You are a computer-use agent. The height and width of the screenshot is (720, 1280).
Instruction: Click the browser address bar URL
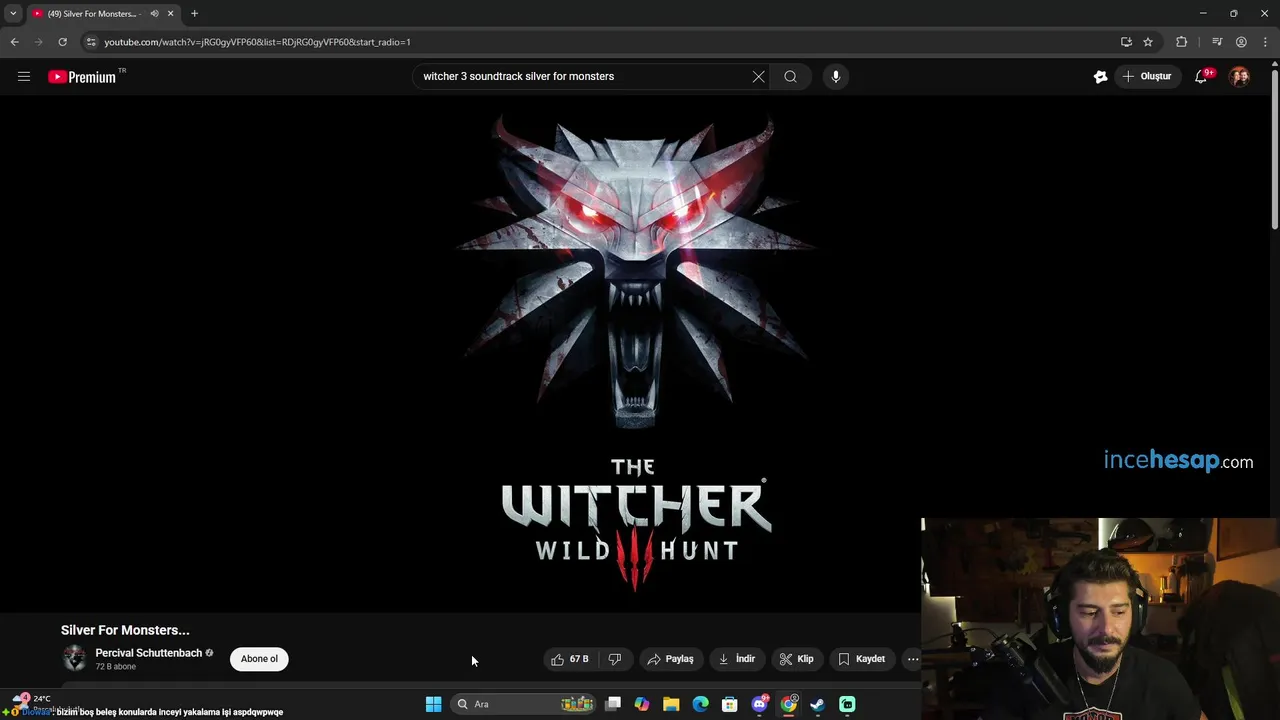(x=257, y=42)
